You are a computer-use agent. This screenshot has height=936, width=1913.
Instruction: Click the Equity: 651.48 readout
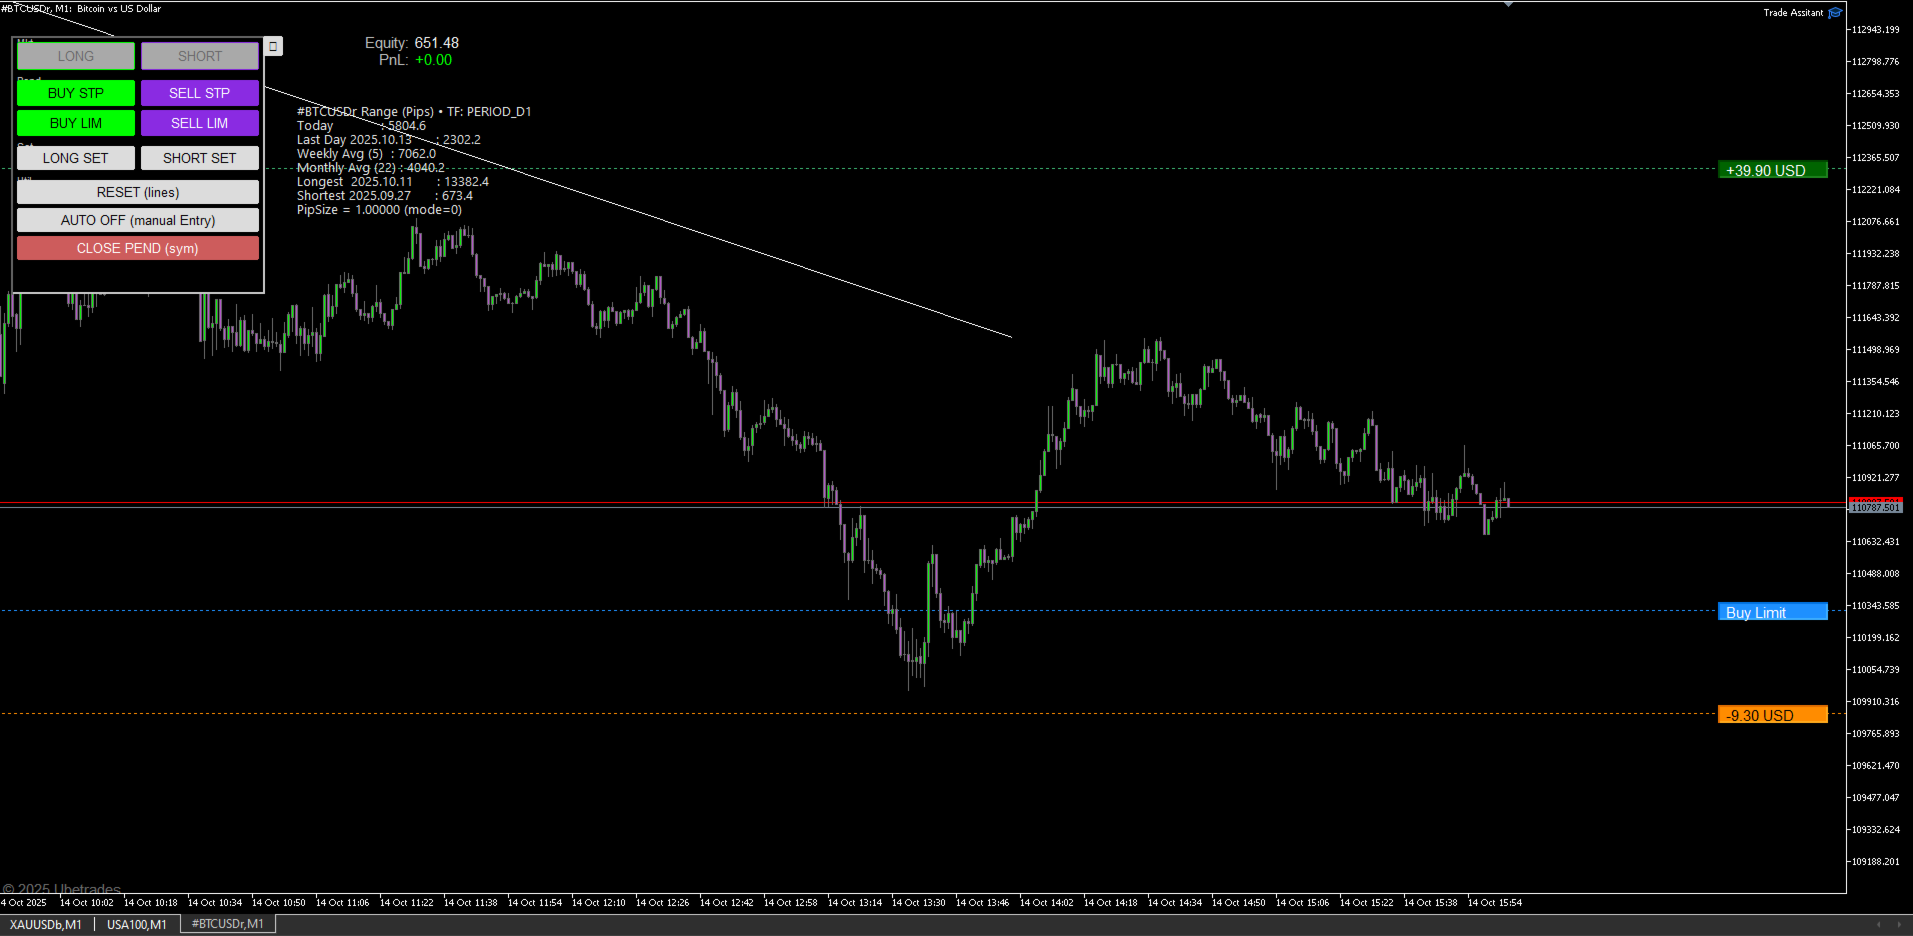point(412,43)
